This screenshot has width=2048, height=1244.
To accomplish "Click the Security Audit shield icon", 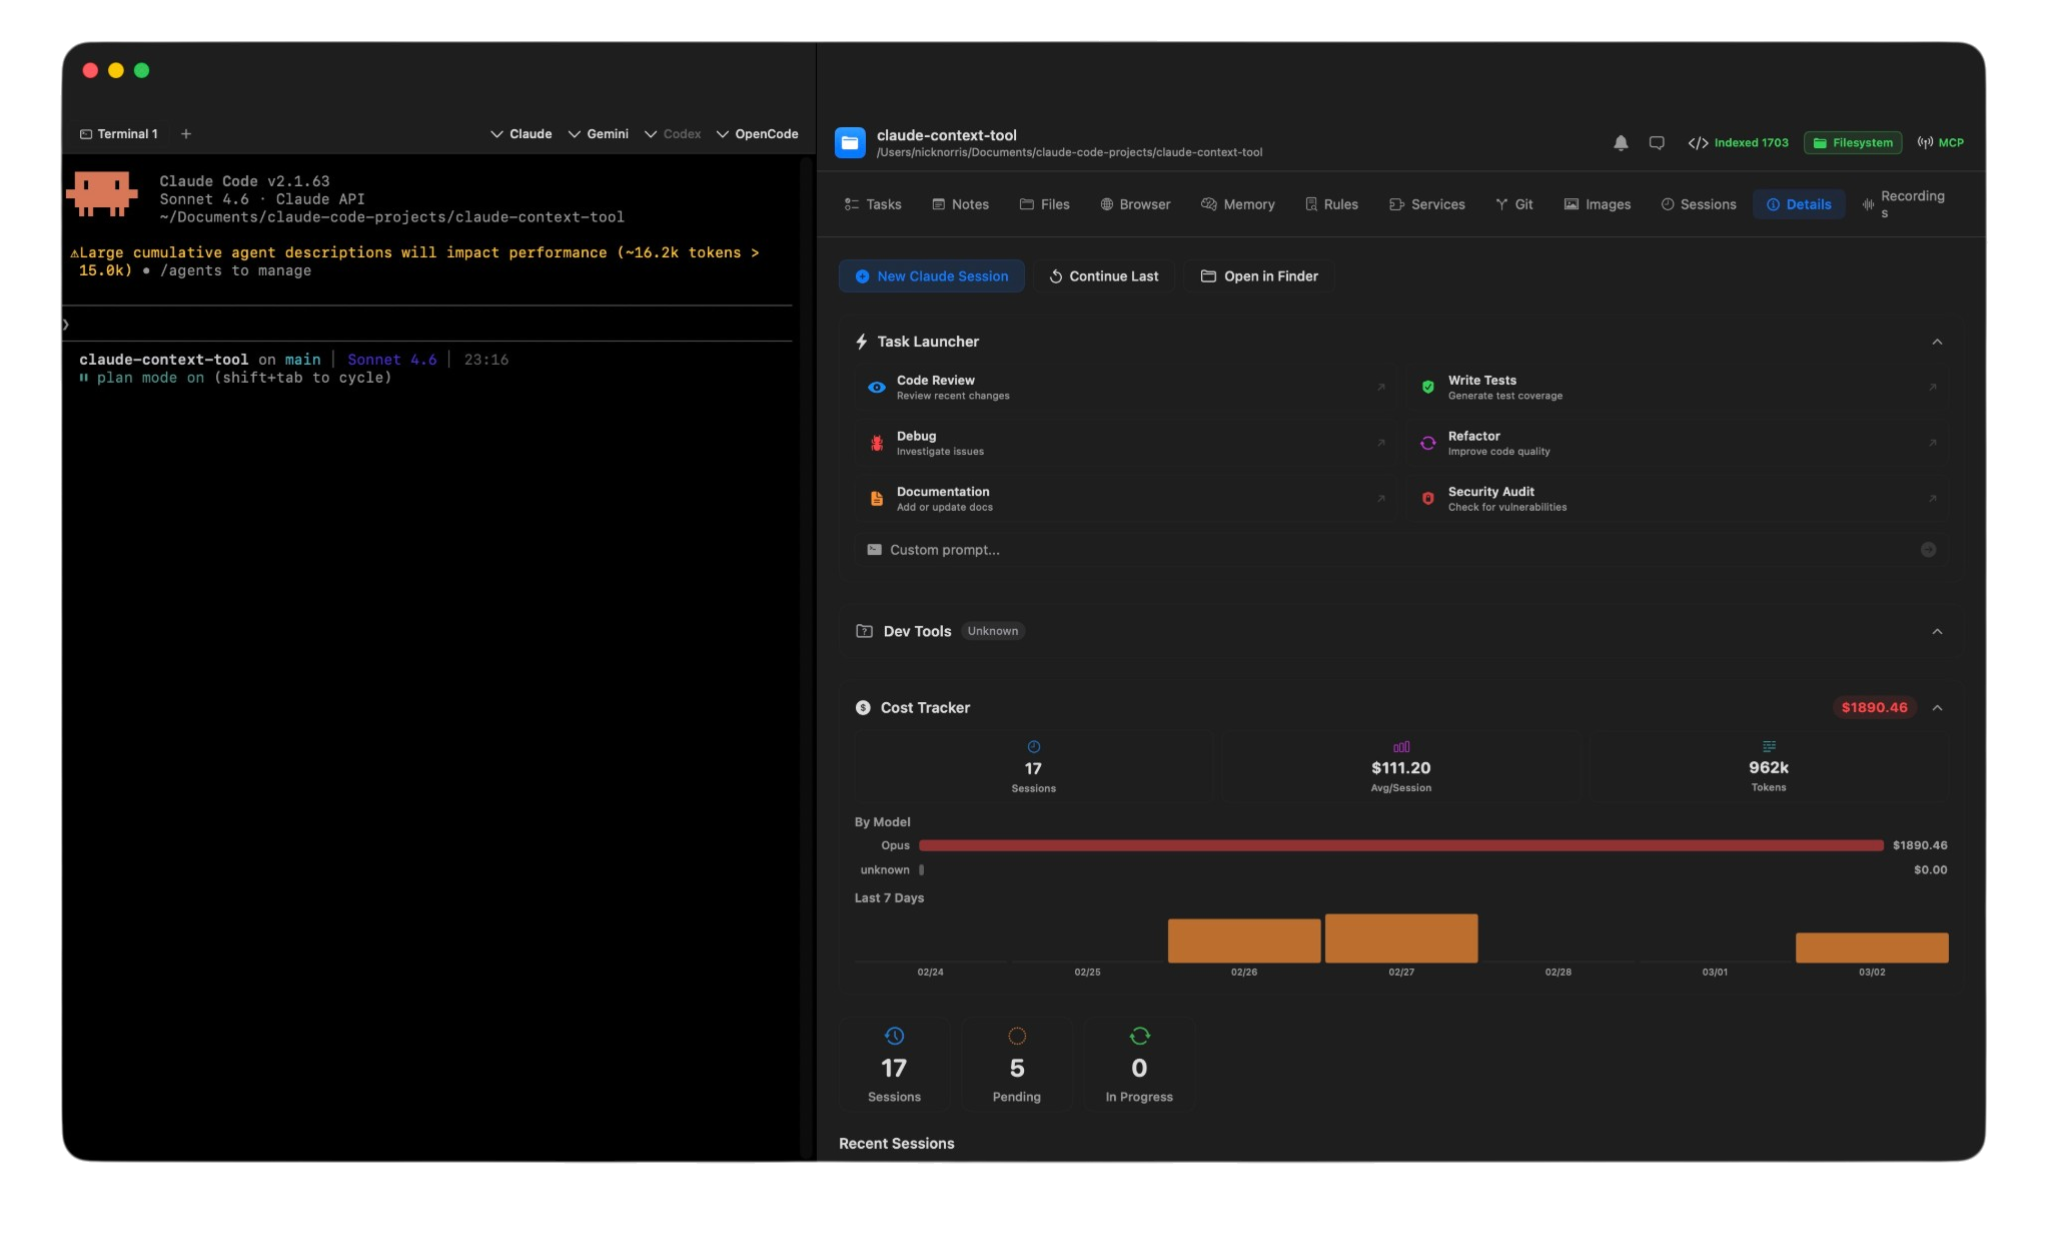I will click(1427, 499).
